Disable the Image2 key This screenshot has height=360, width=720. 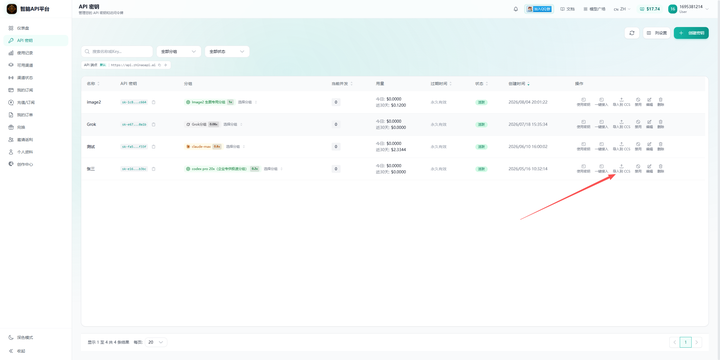click(638, 102)
